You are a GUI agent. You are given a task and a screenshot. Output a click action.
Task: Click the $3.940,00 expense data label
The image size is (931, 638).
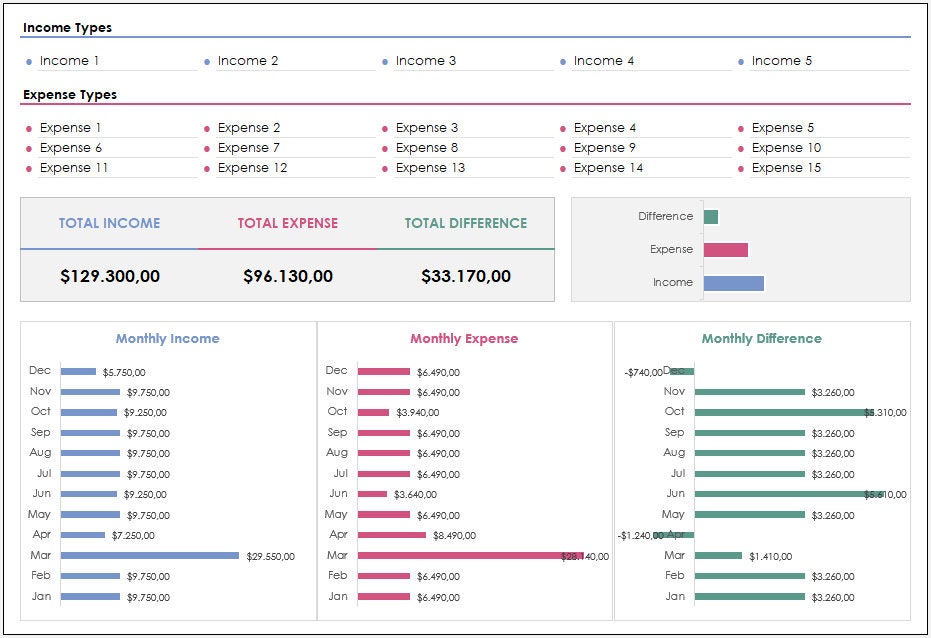[x=417, y=413]
